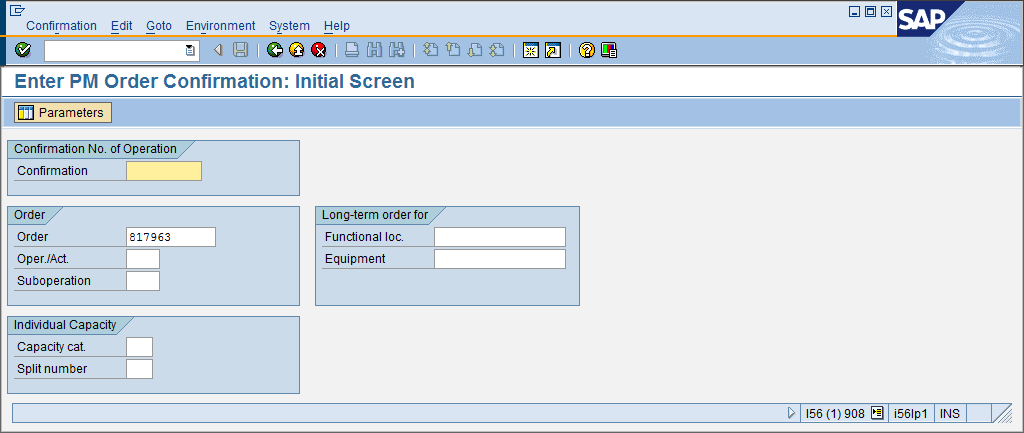Click the Equipment input field

[500, 259]
